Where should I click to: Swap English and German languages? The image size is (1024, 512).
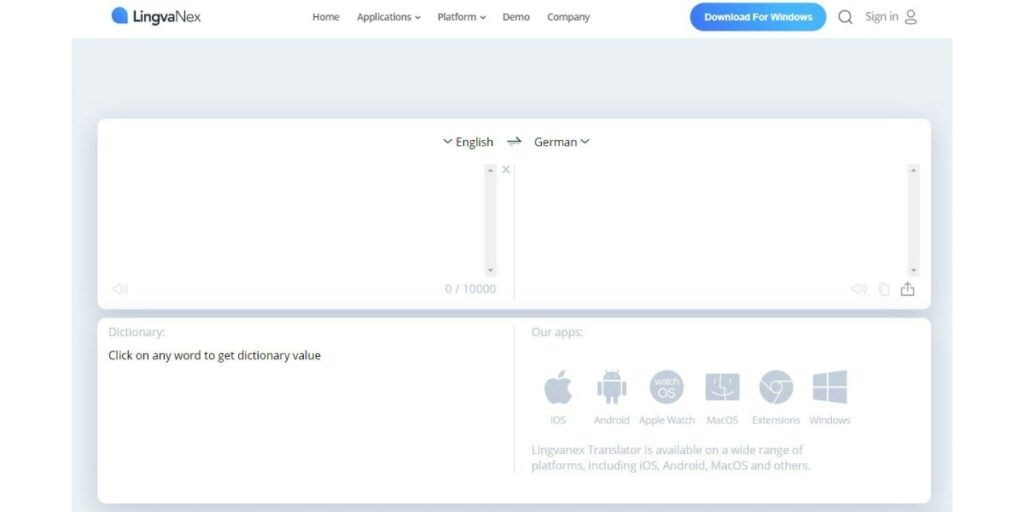coord(515,142)
